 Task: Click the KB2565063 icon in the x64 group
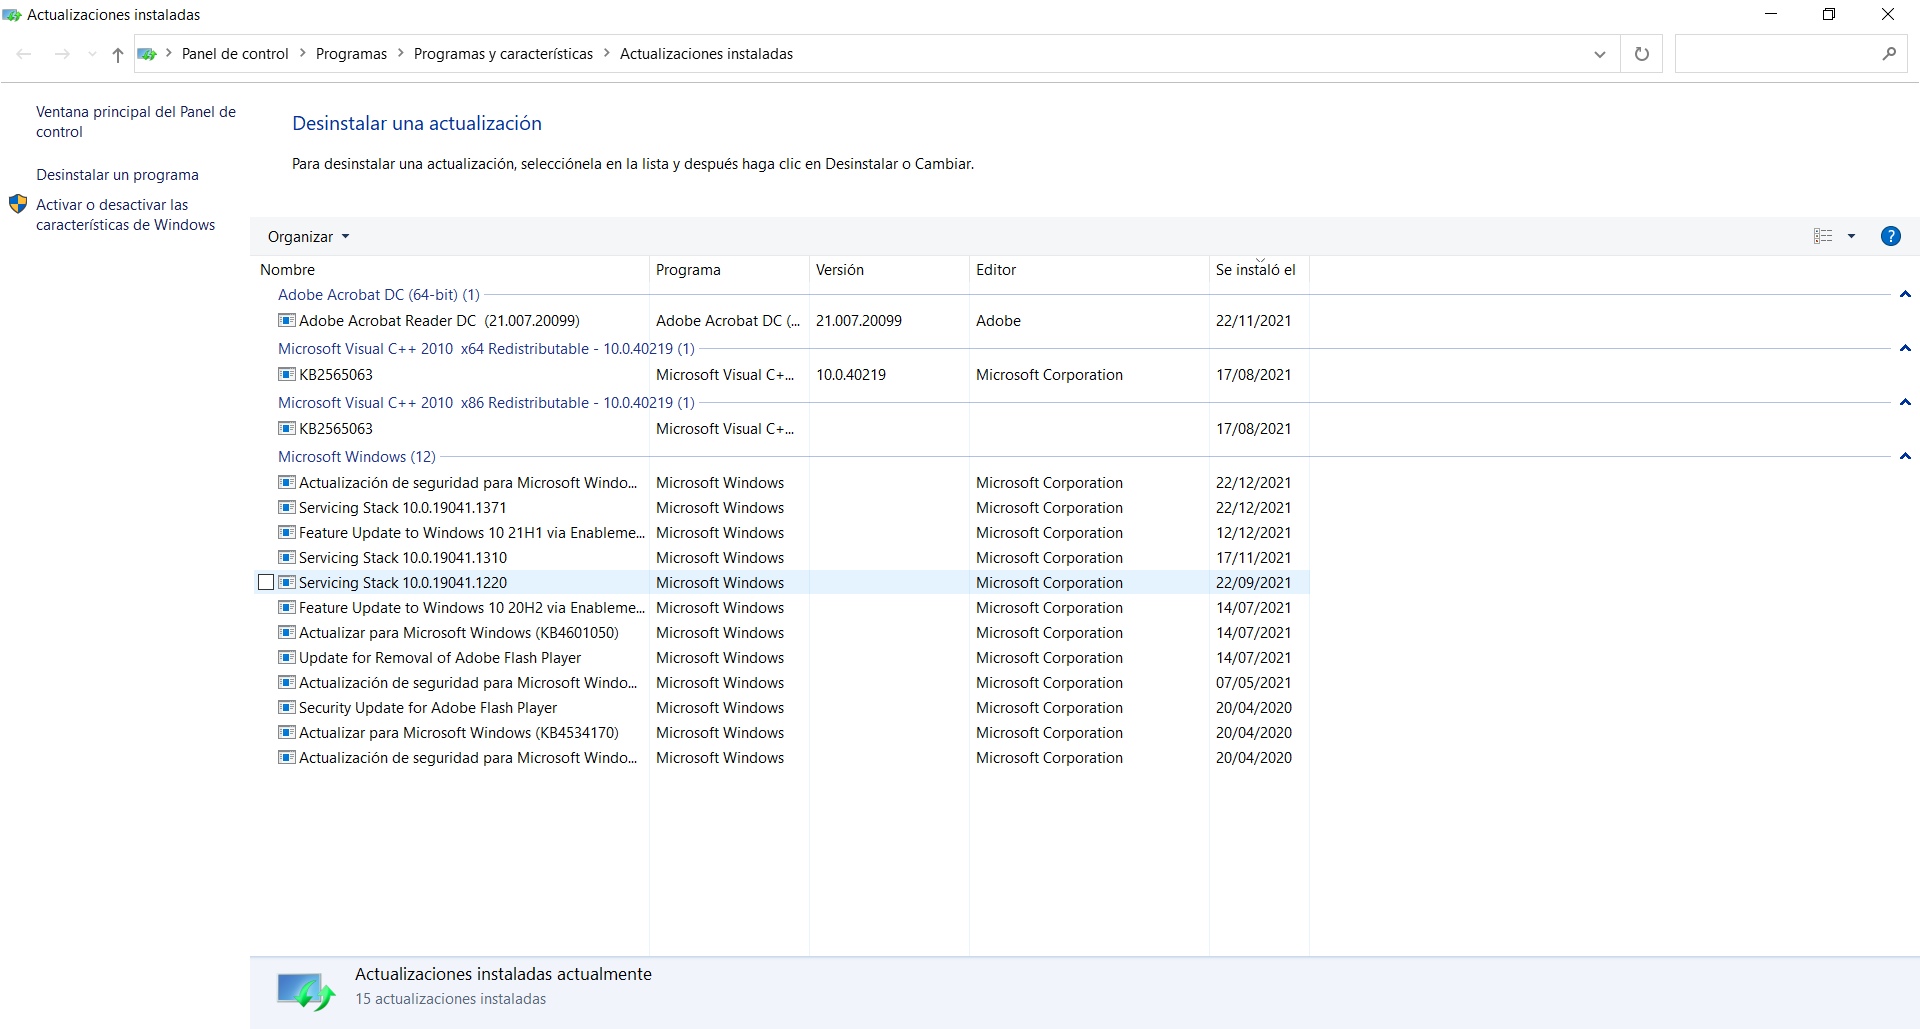point(287,375)
